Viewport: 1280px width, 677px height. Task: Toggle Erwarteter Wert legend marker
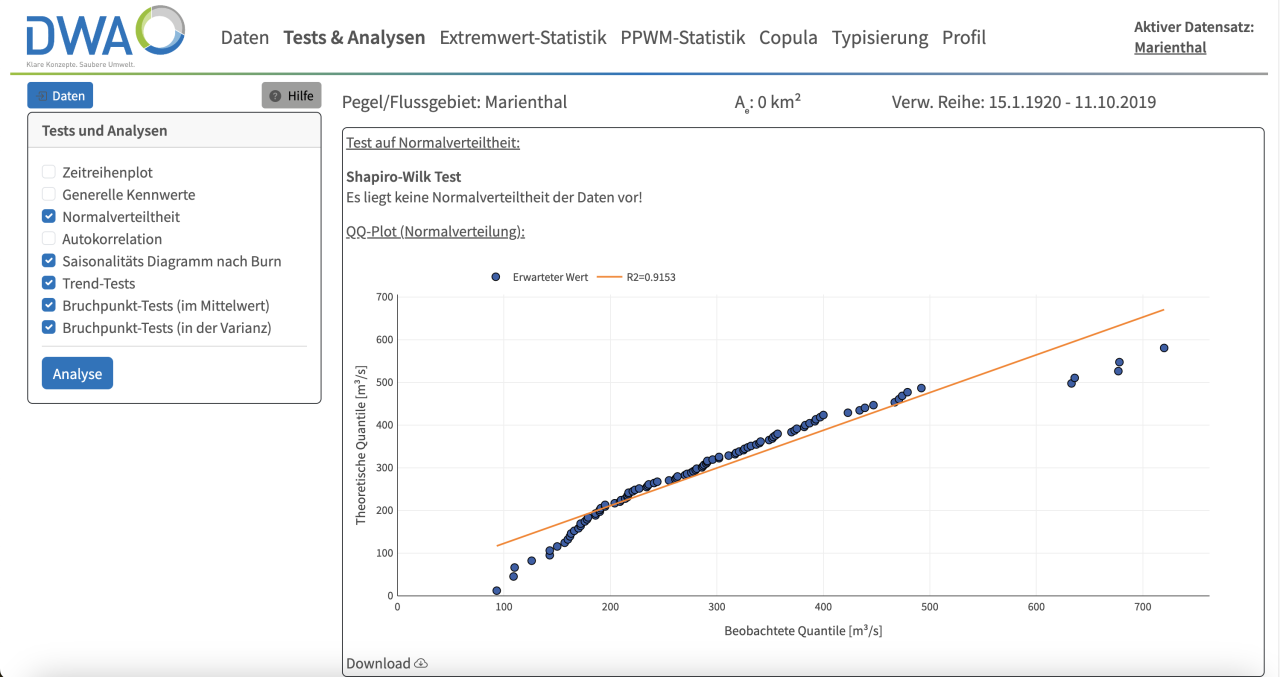click(x=496, y=277)
